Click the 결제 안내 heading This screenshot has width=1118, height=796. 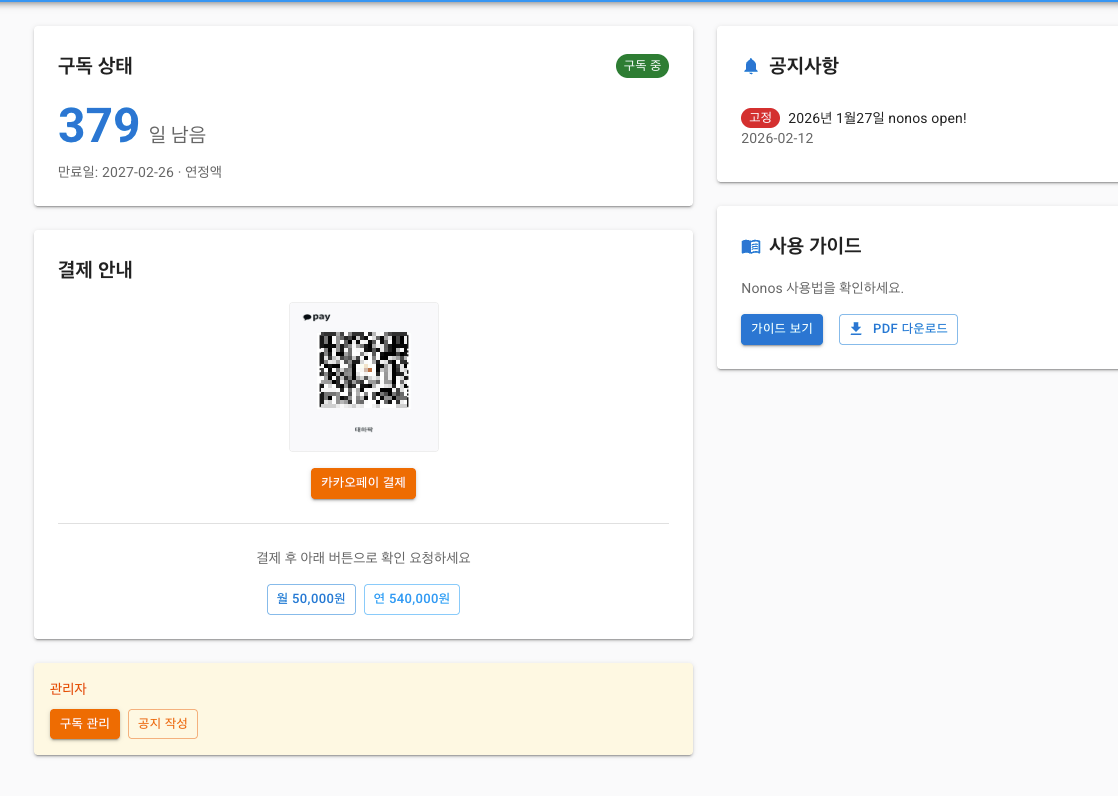click(95, 270)
